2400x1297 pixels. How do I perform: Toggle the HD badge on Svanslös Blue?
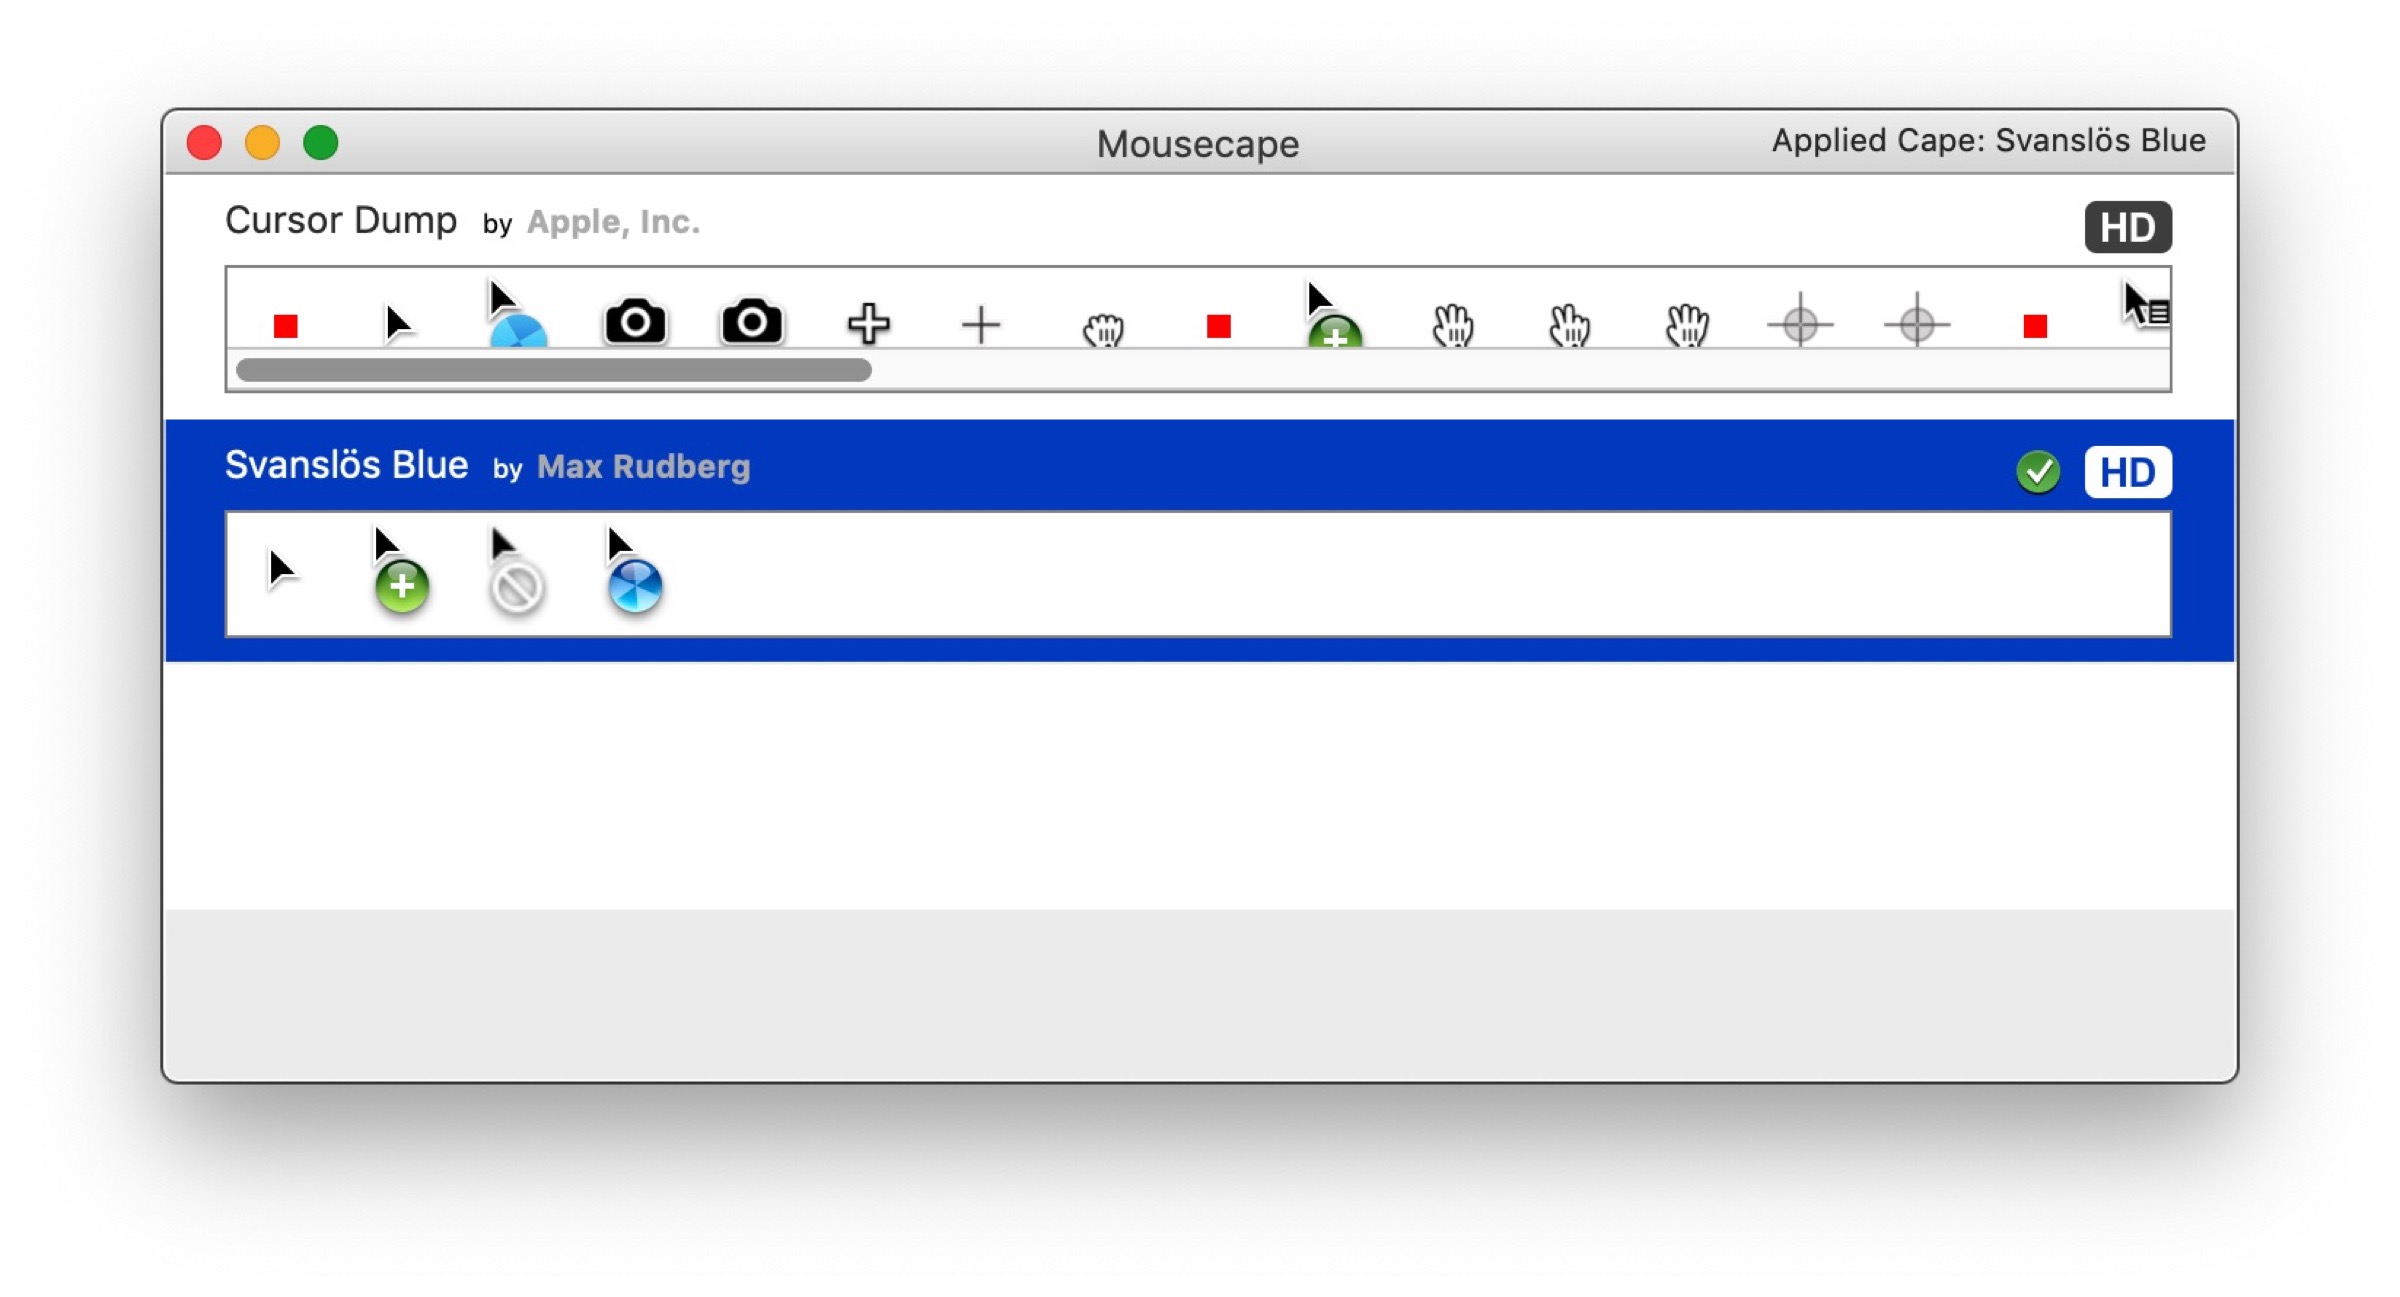click(x=2127, y=472)
